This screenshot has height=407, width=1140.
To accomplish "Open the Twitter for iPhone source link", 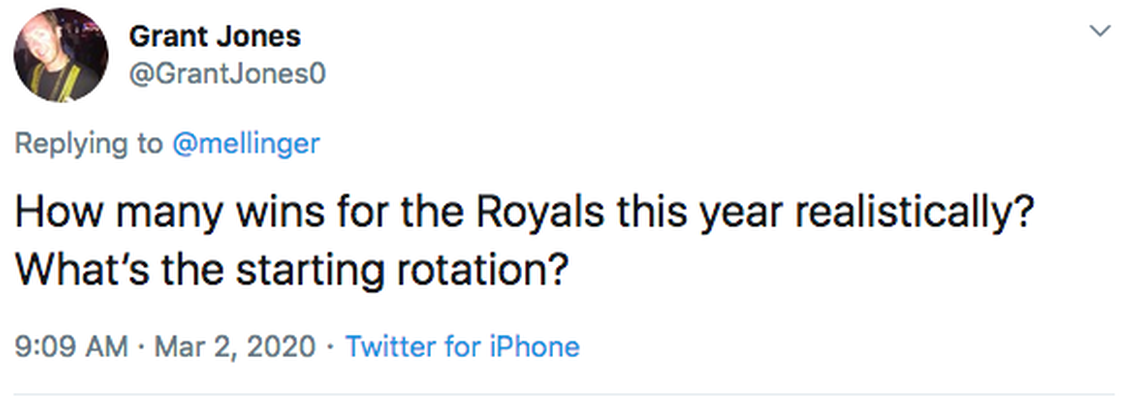I will (x=462, y=347).
